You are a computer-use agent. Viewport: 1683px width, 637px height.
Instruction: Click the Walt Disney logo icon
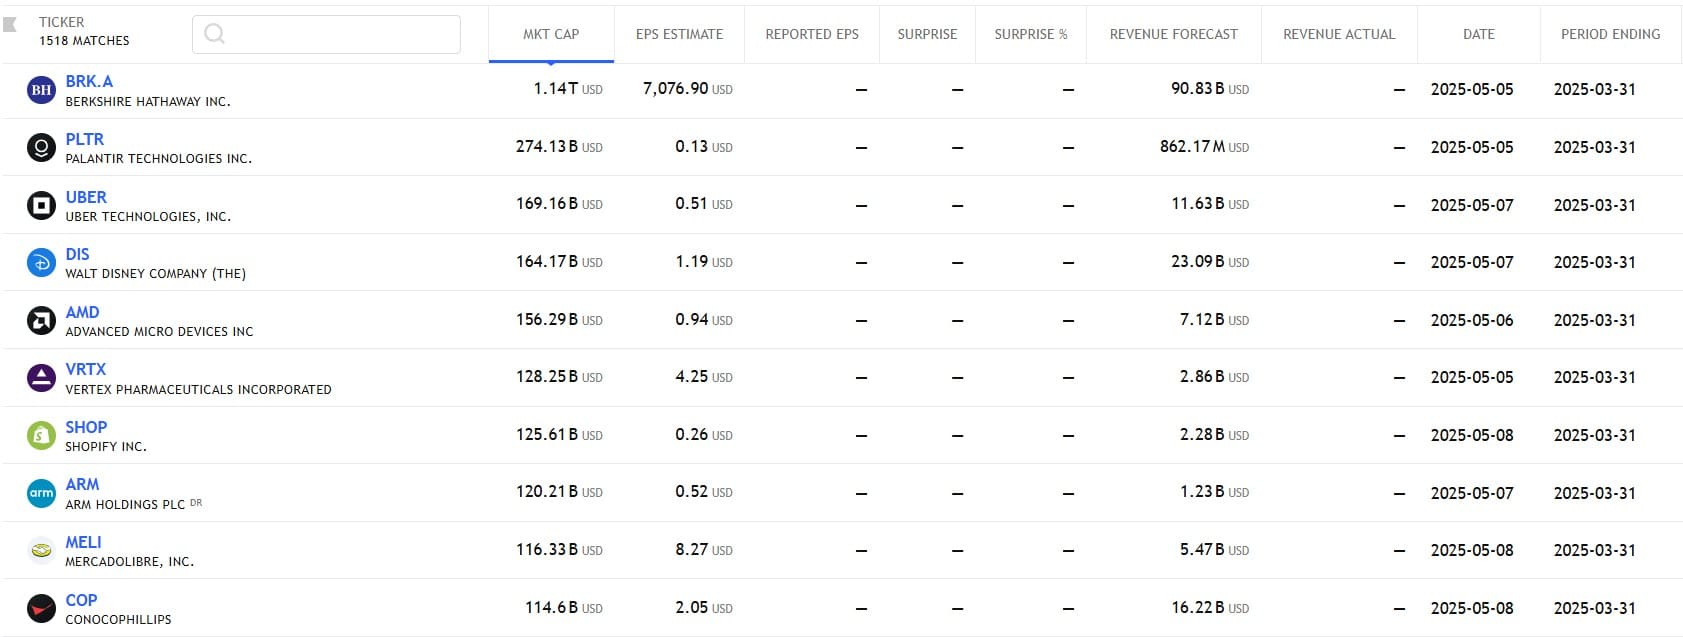(x=41, y=263)
